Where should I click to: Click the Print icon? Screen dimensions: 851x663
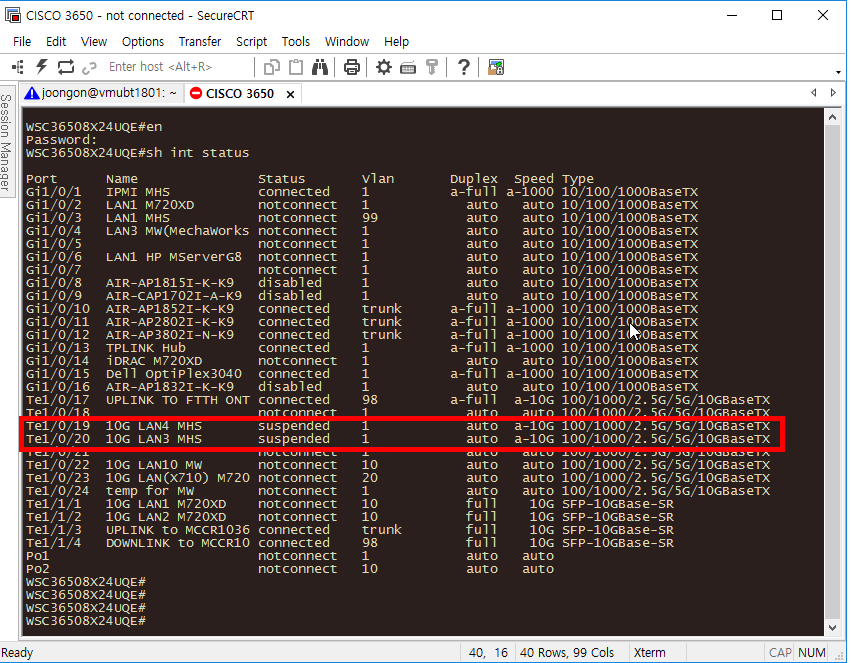tap(352, 67)
